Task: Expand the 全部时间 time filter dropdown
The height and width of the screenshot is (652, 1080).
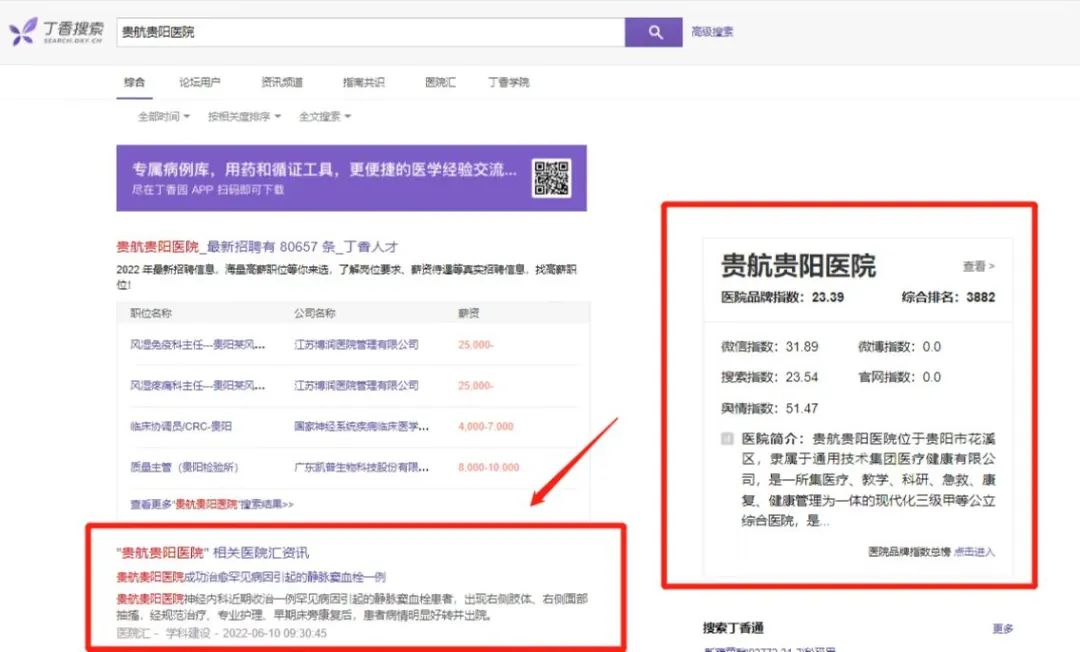Action: pyautogui.click(x=164, y=116)
